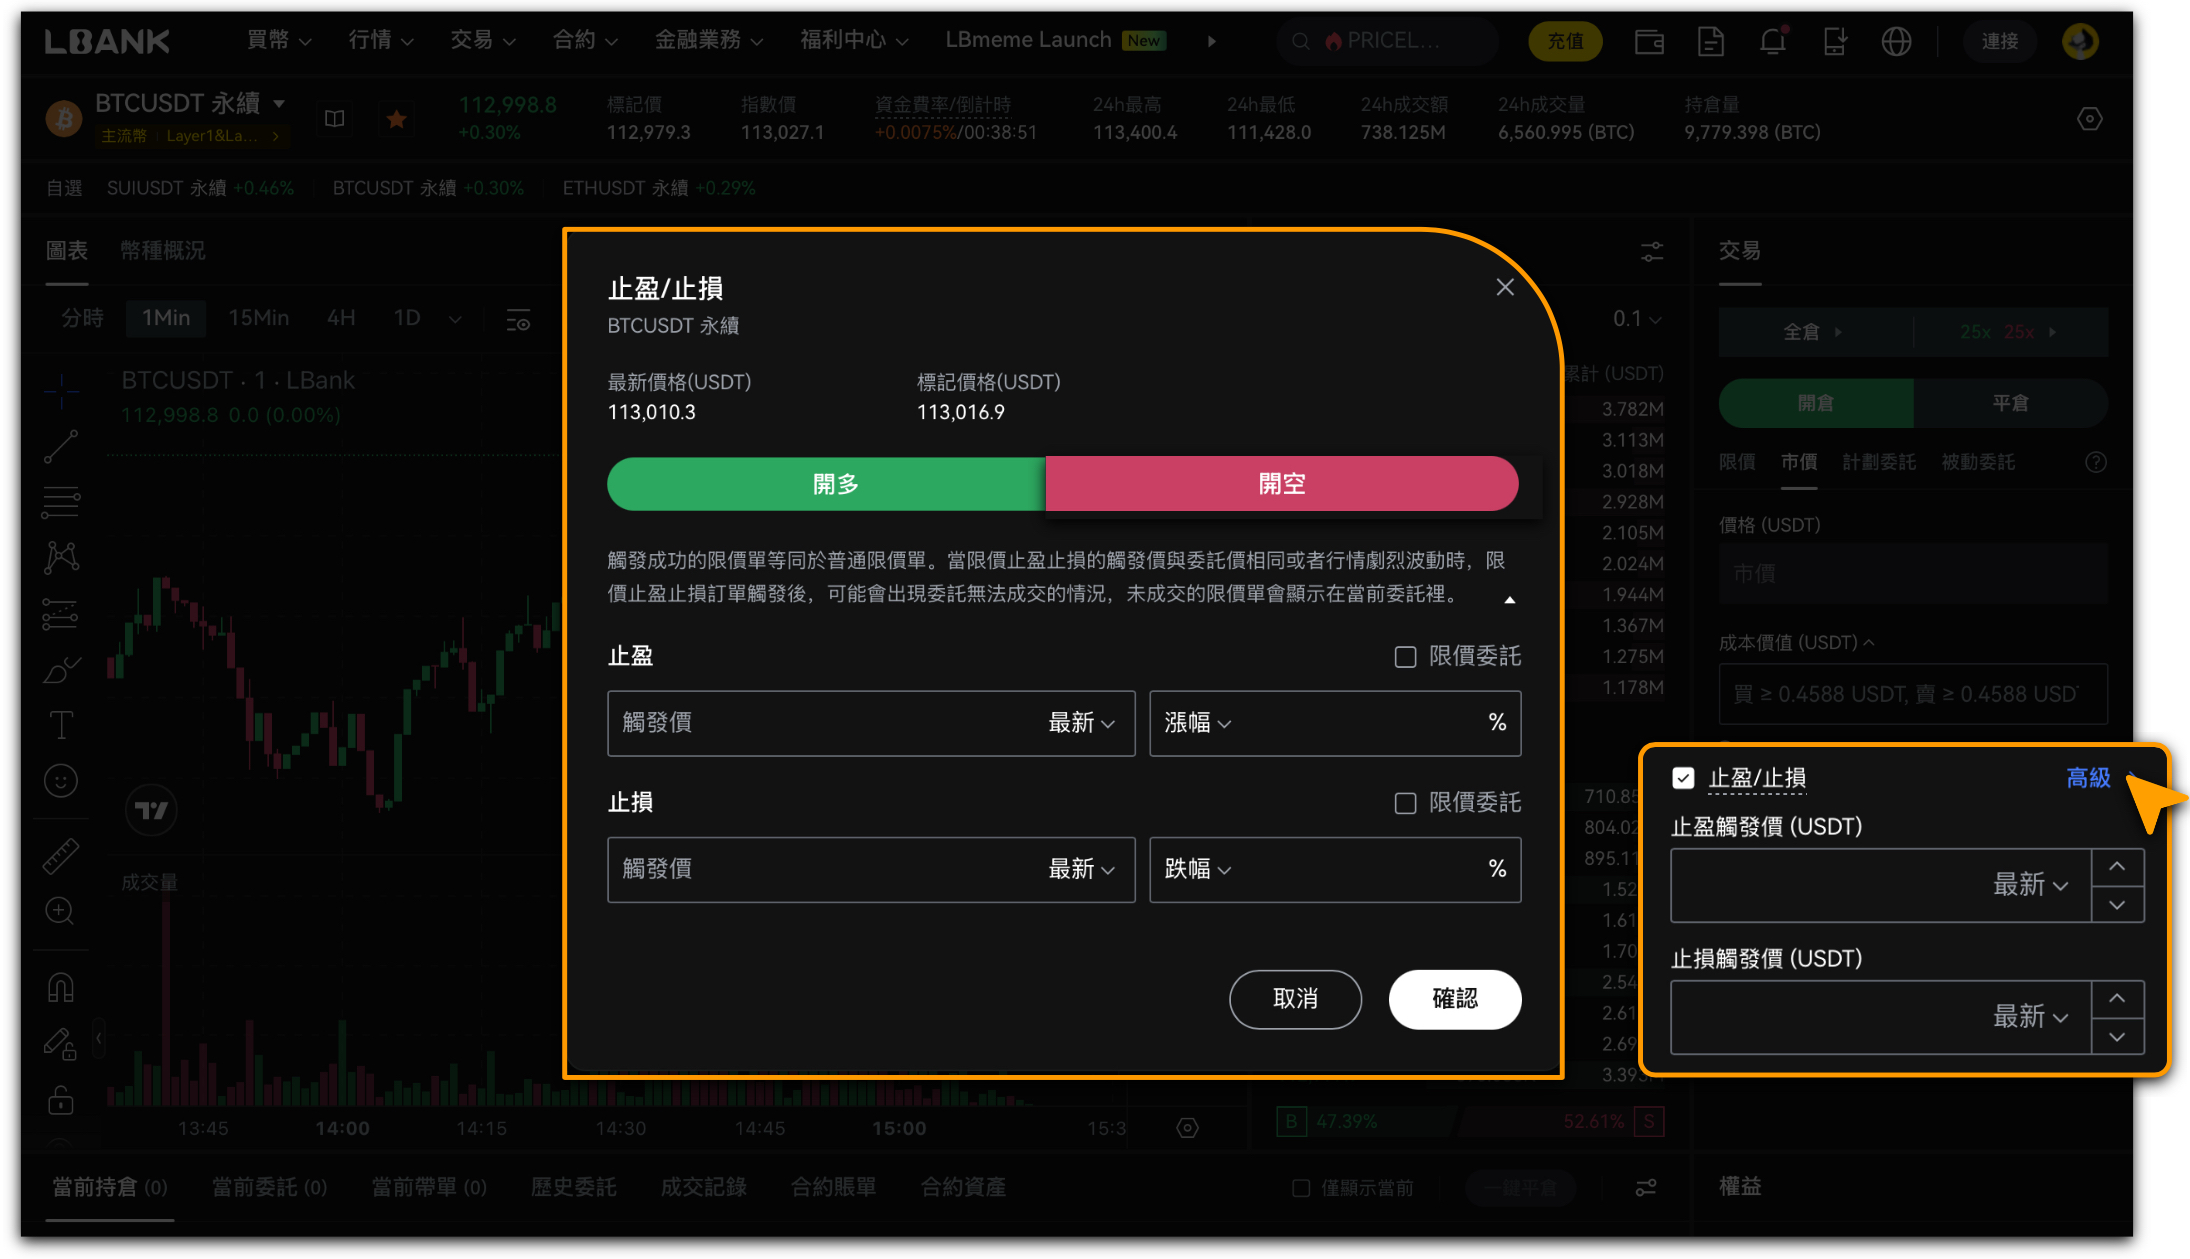2190x1259 pixels.
Task: Enable limit order for take-profit (止盈)
Action: 1405,657
